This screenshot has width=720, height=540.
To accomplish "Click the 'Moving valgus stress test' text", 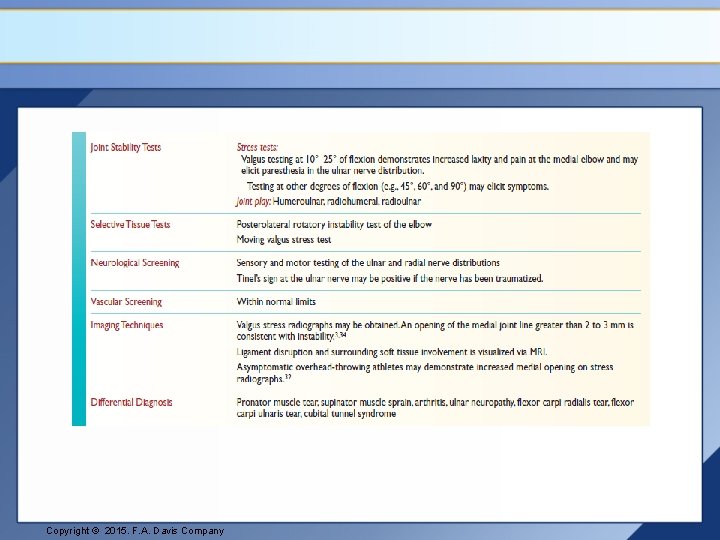I will point(284,240).
